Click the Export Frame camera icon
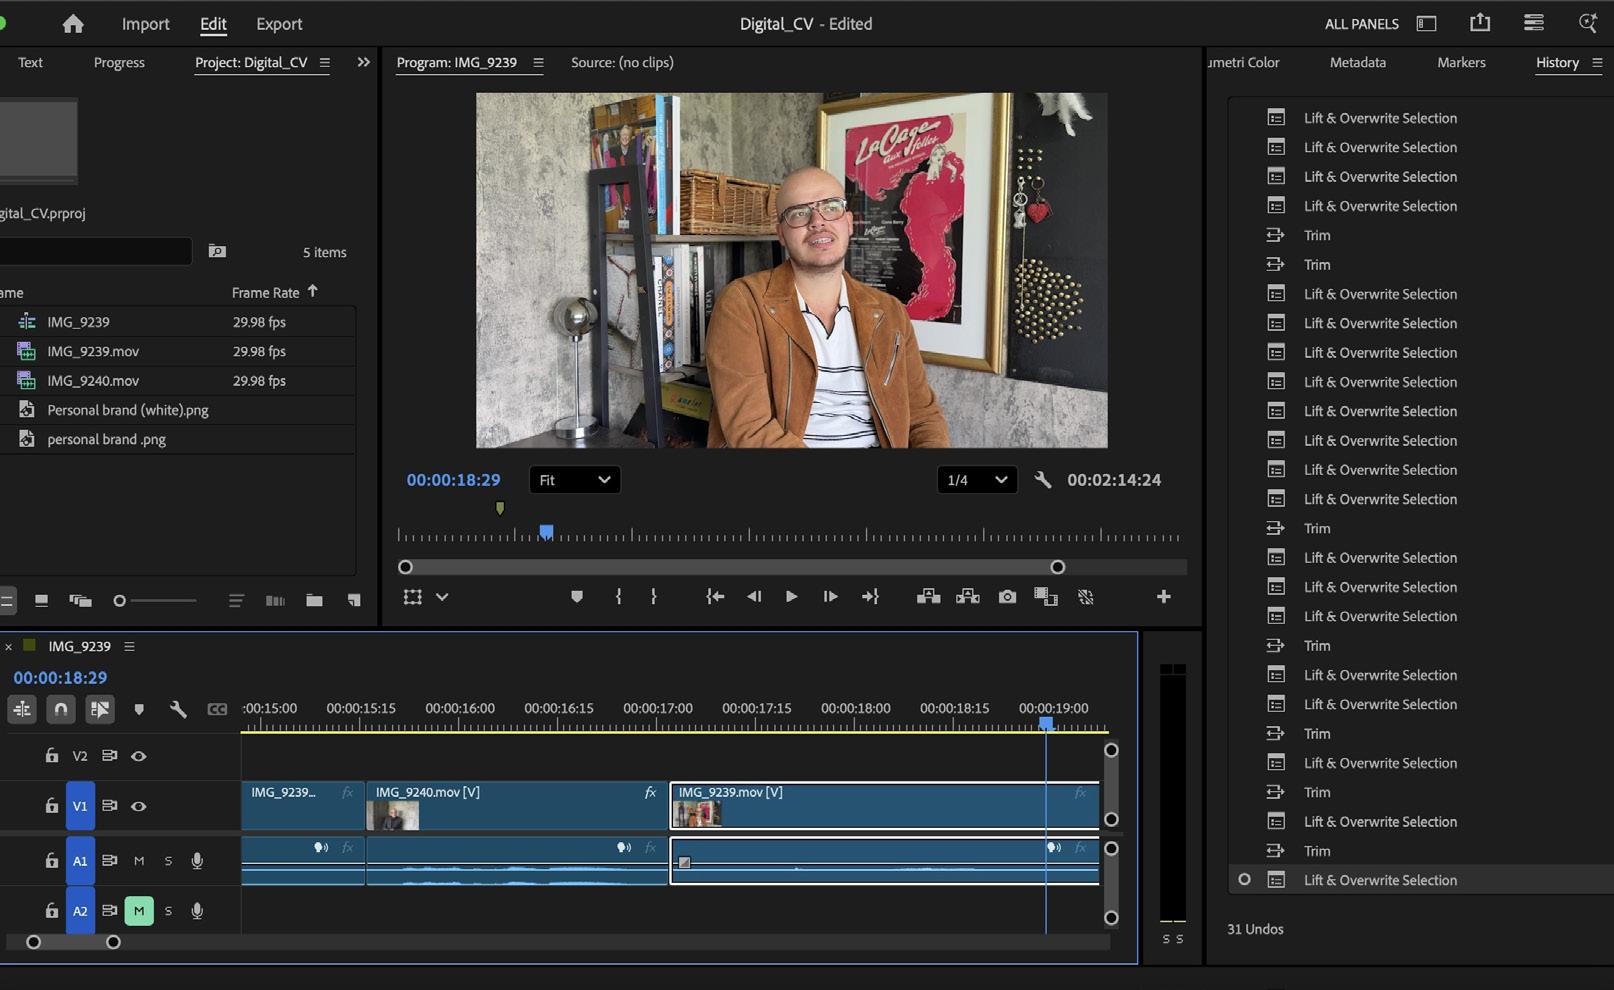The height and width of the screenshot is (990, 1614). point(1007,597)
